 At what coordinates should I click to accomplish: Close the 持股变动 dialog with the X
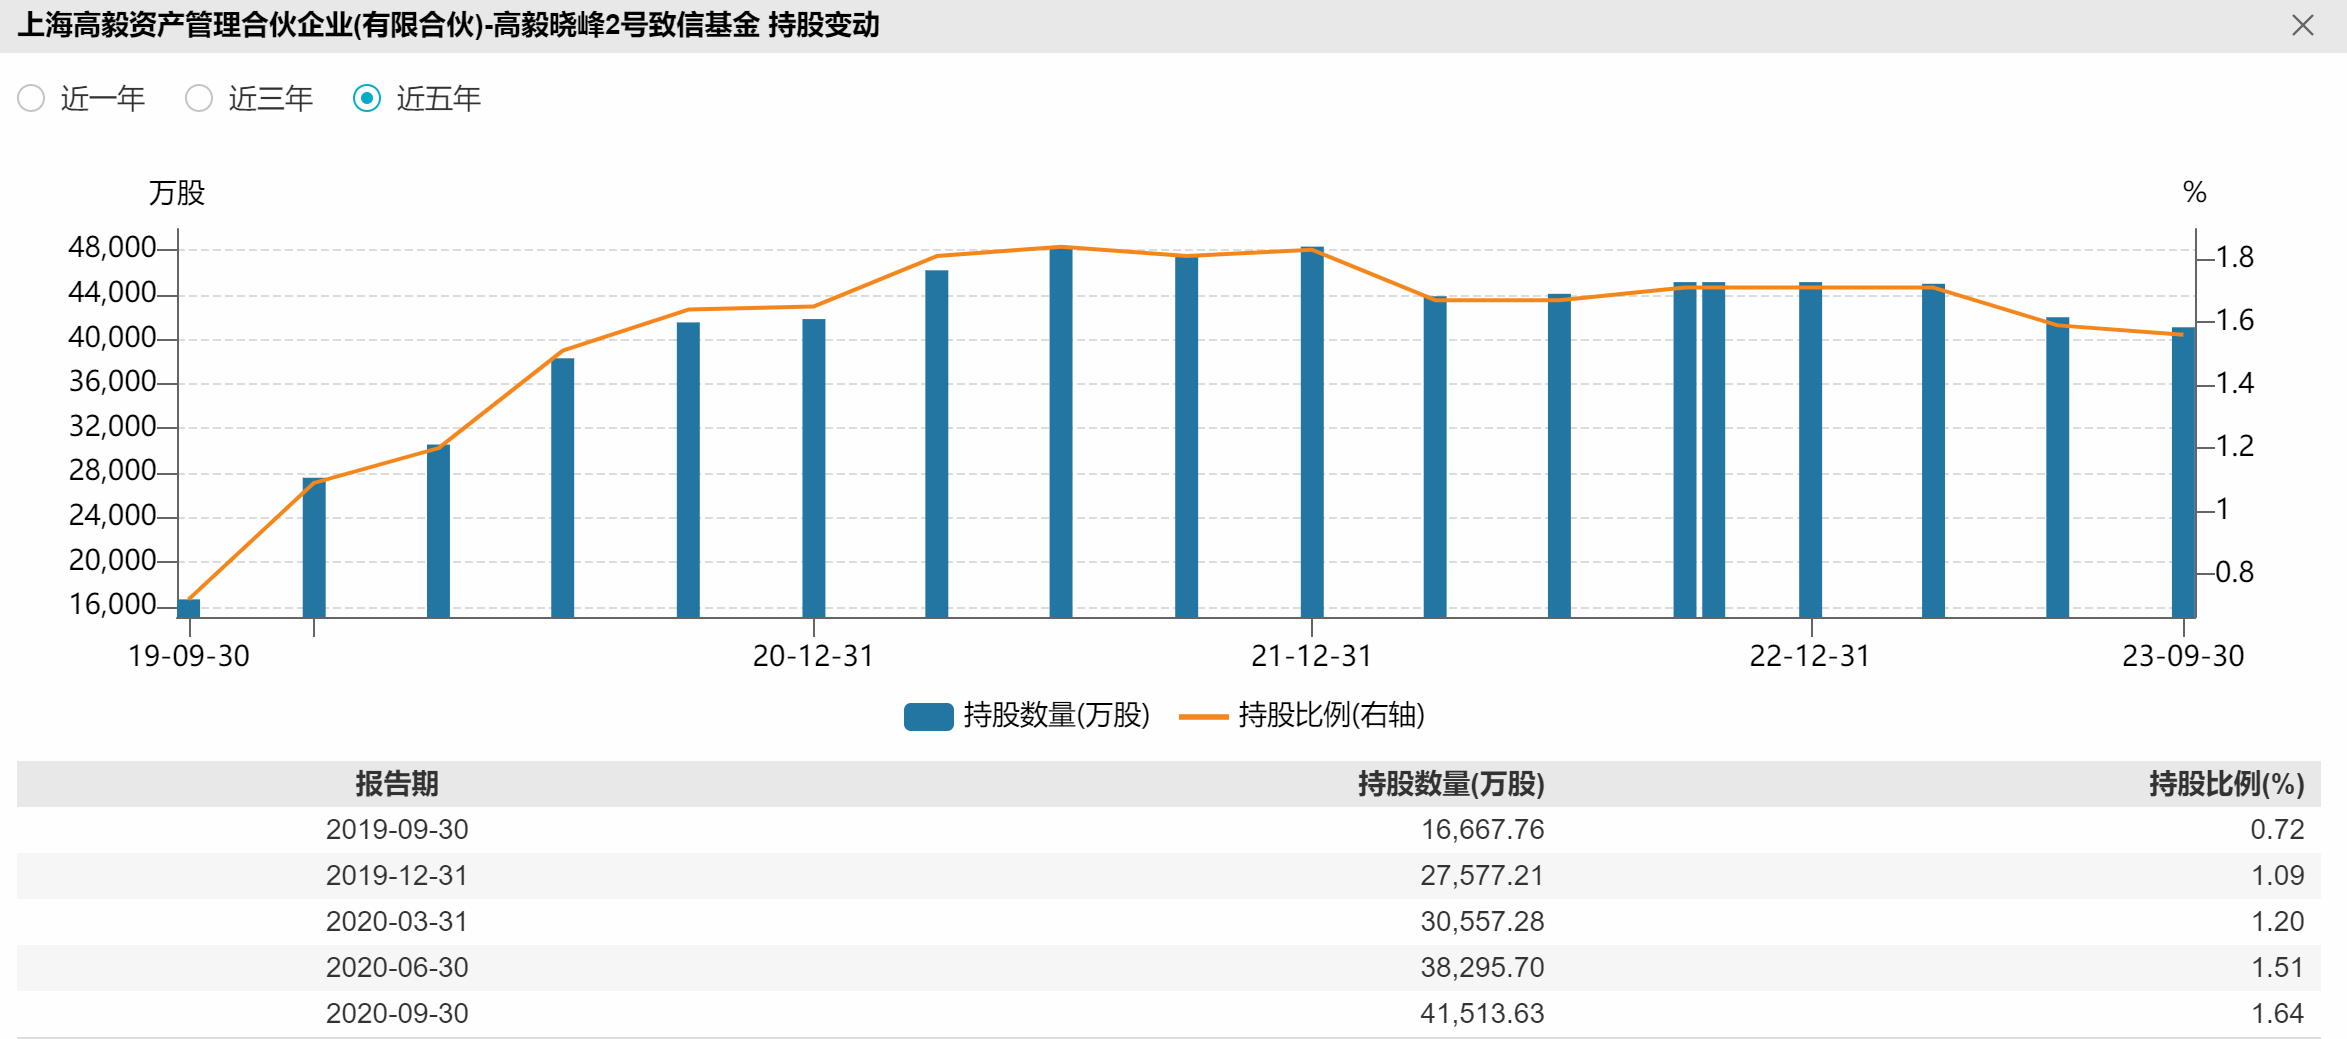pyautogui.click(x=2302, y=25)
